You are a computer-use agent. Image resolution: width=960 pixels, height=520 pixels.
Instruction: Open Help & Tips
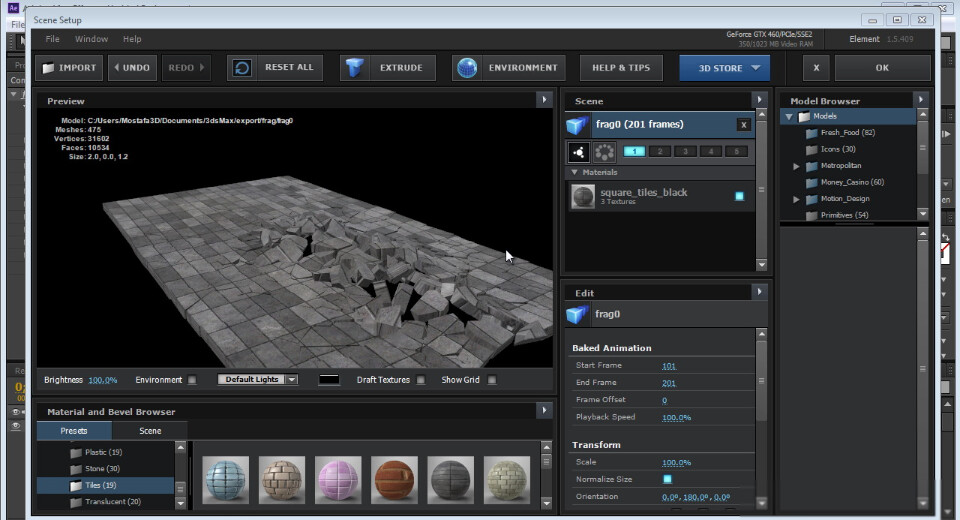(x=621, y=68)
